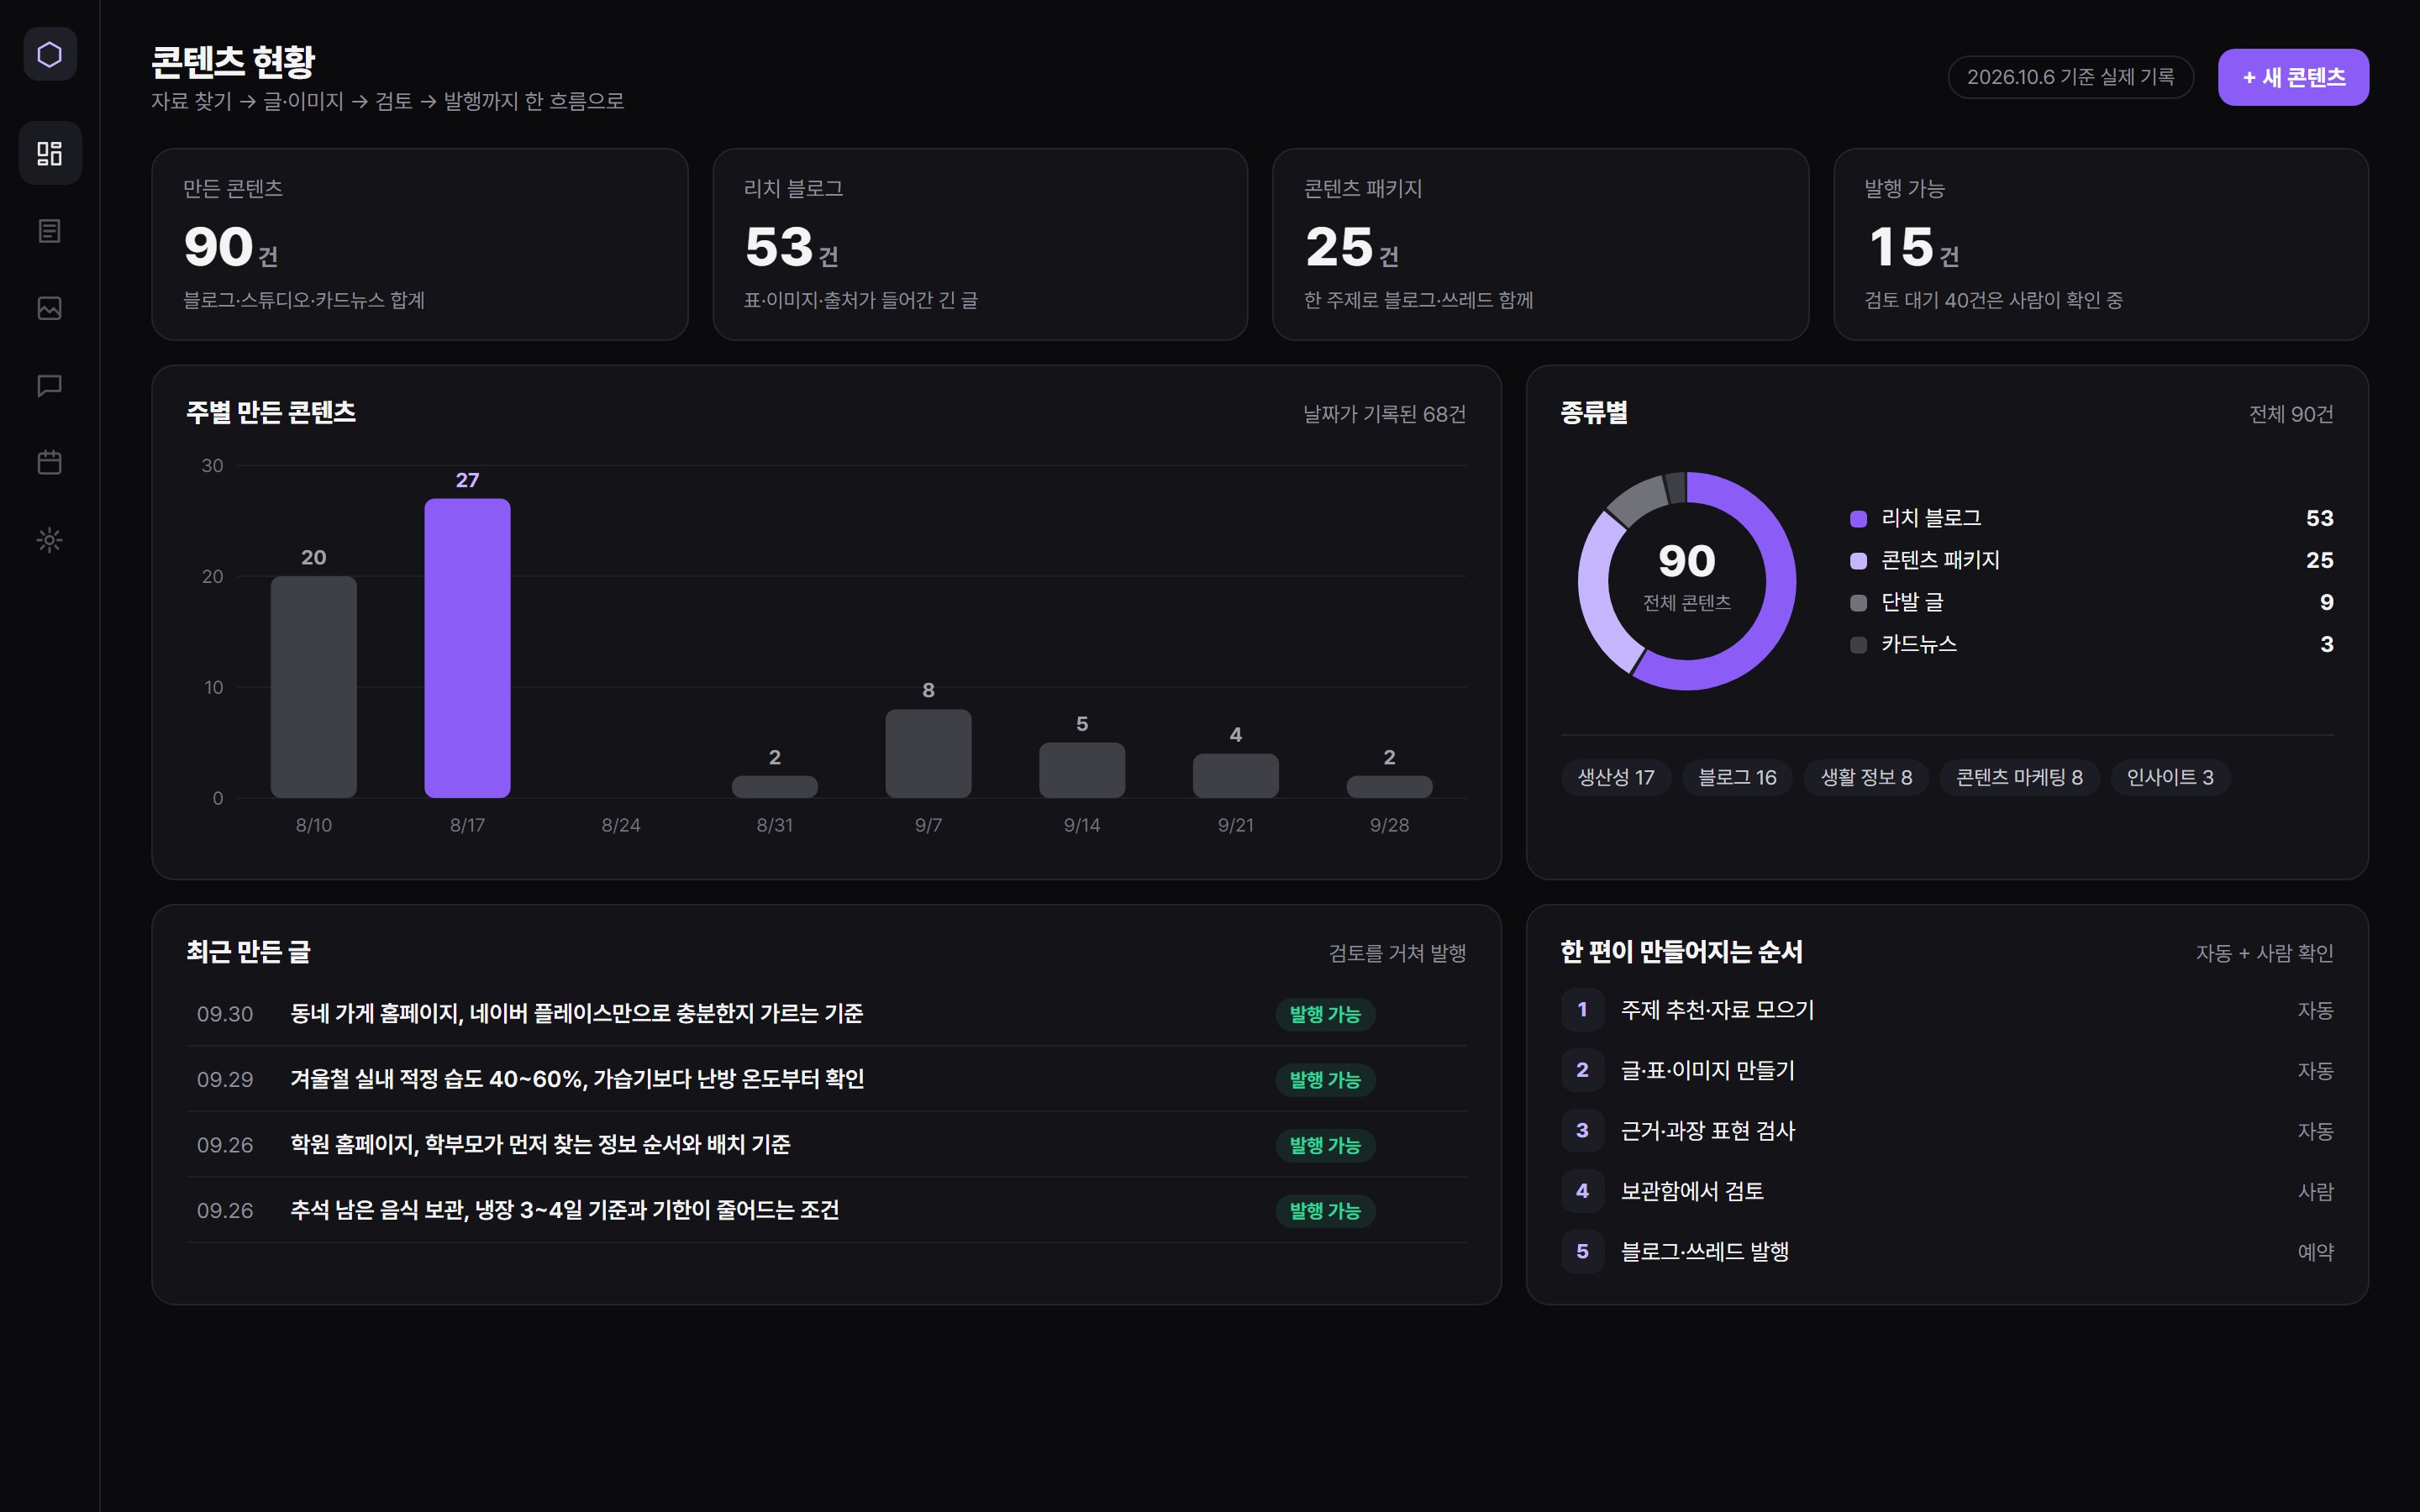Click step 1 주제 추천·자료 모으기
The image size is (2420, 1512).
click(1947, 1010)
